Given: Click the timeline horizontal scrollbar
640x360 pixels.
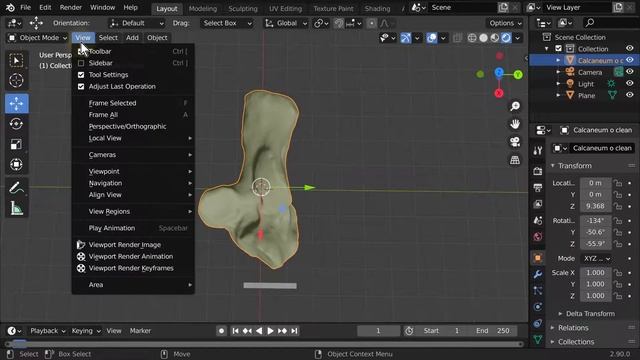Looking at the screenshot, I should click(x=264, y=344).
